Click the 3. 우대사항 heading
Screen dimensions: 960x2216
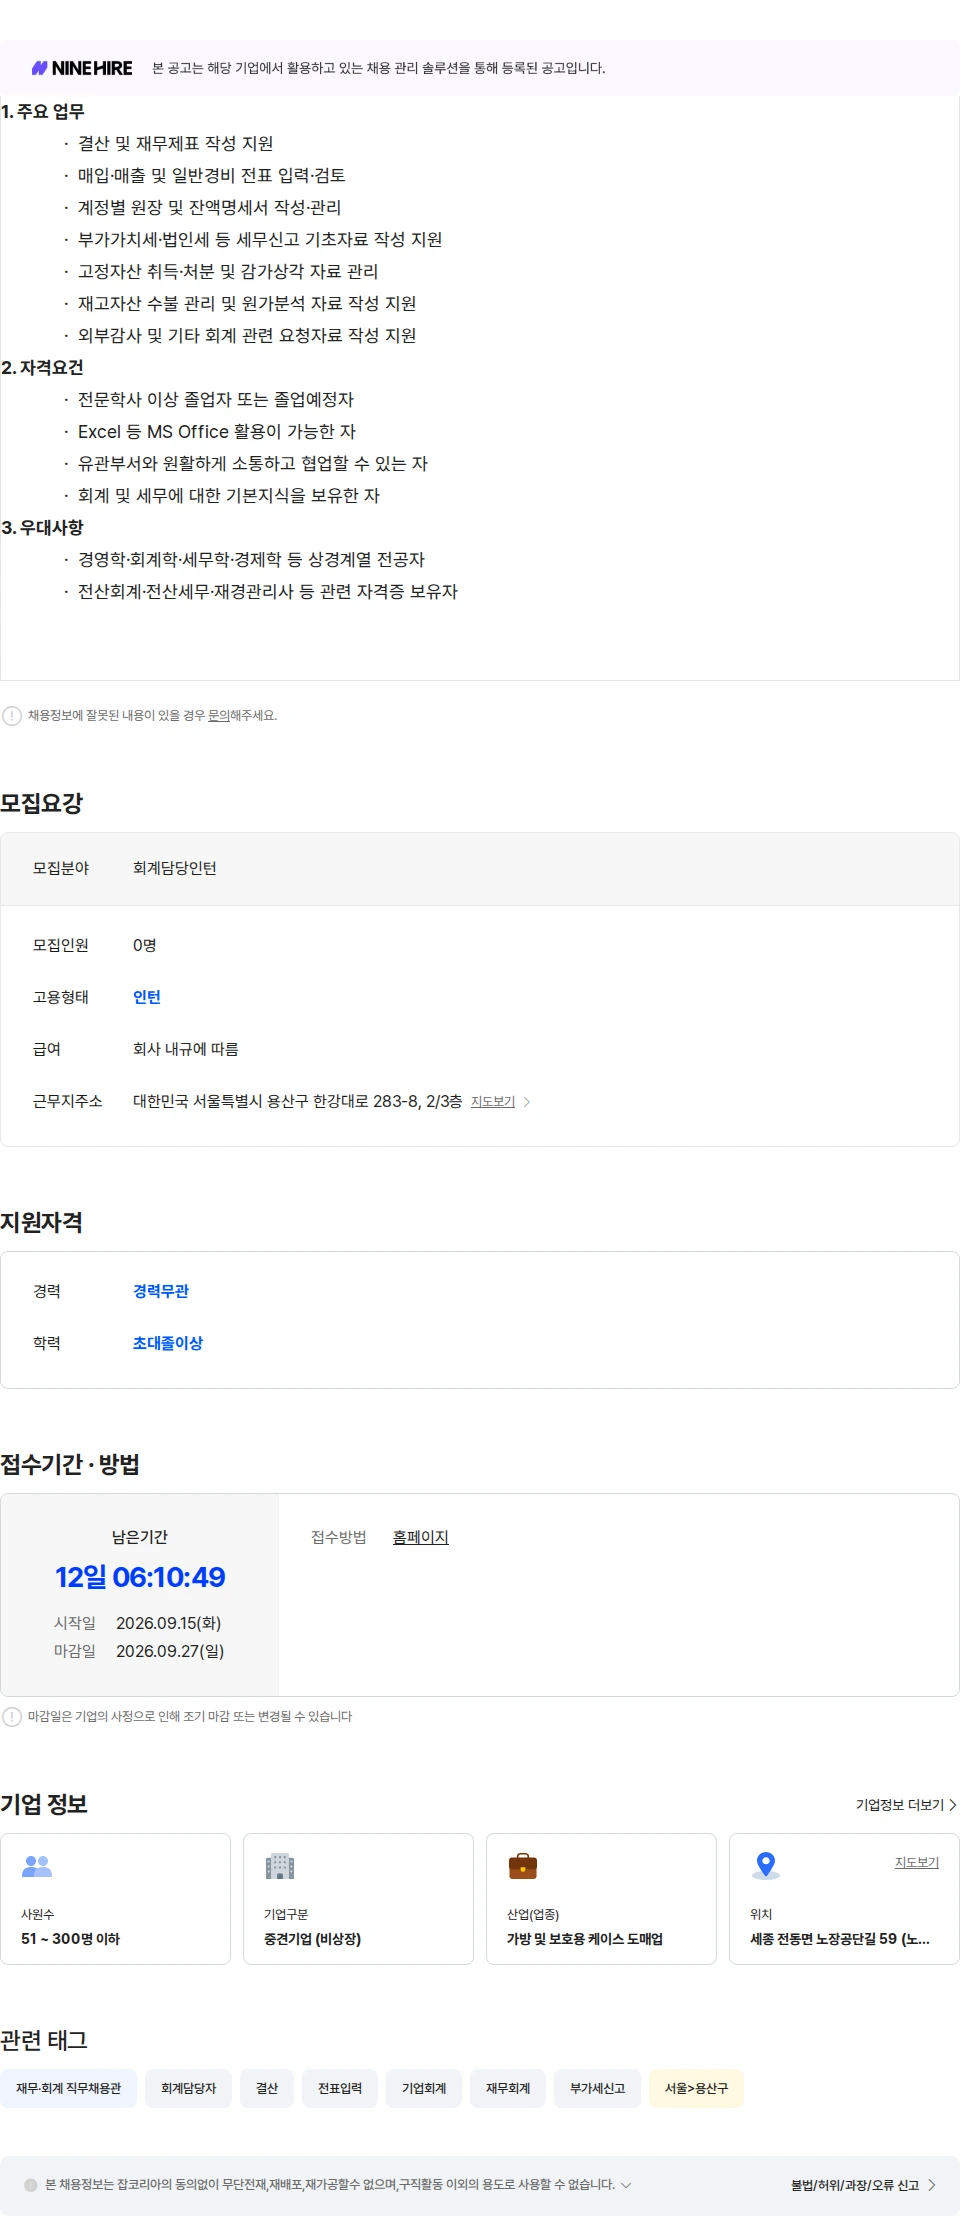tap(42, 527)
